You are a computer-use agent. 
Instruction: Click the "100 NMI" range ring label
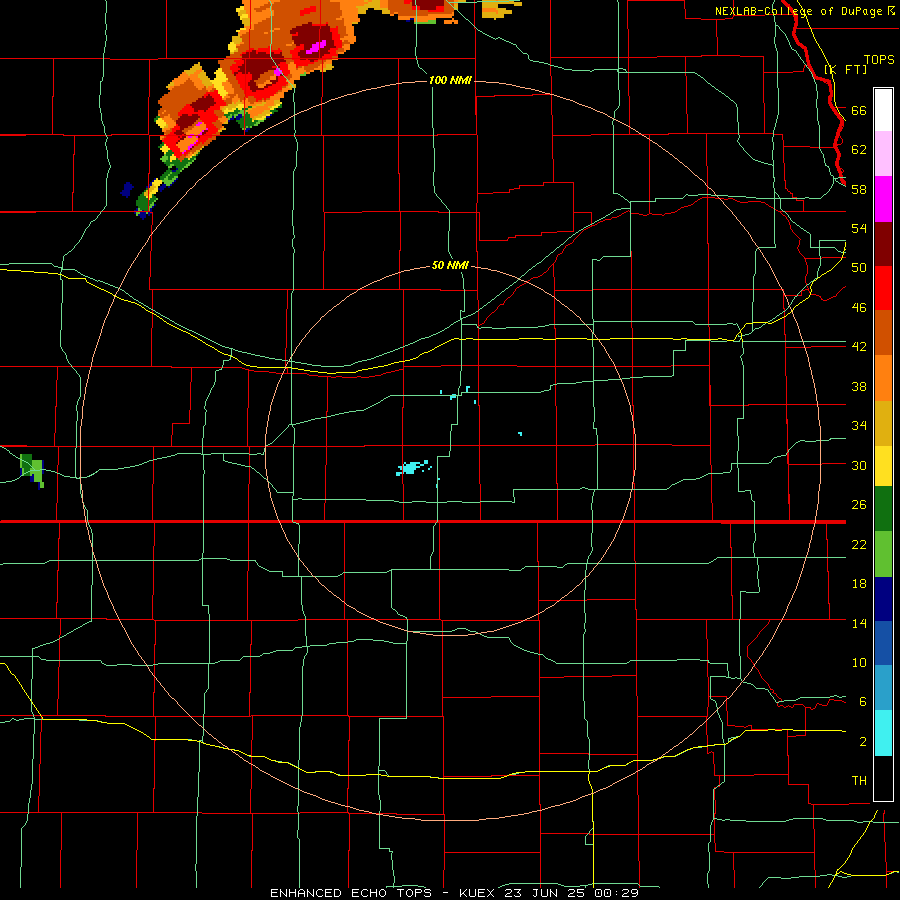tap(450, 80)
